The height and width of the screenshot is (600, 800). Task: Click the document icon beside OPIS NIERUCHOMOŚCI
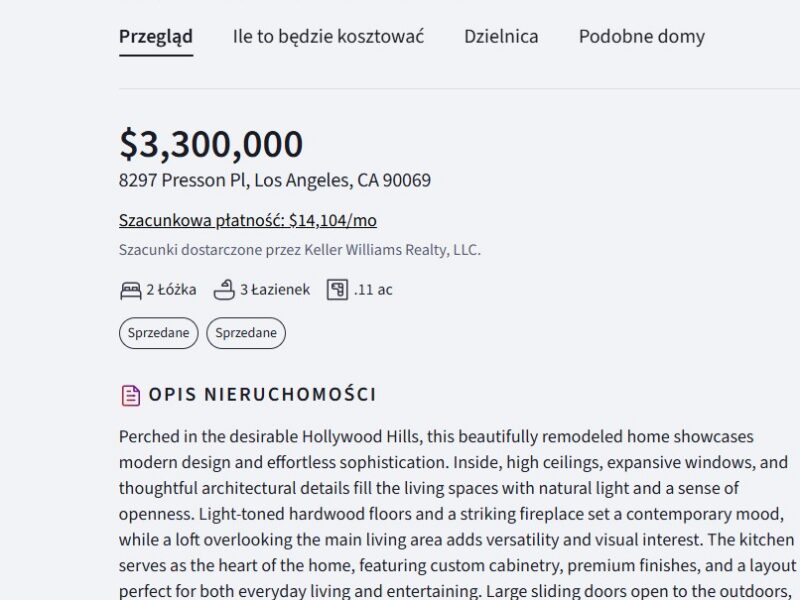(130, 394)
